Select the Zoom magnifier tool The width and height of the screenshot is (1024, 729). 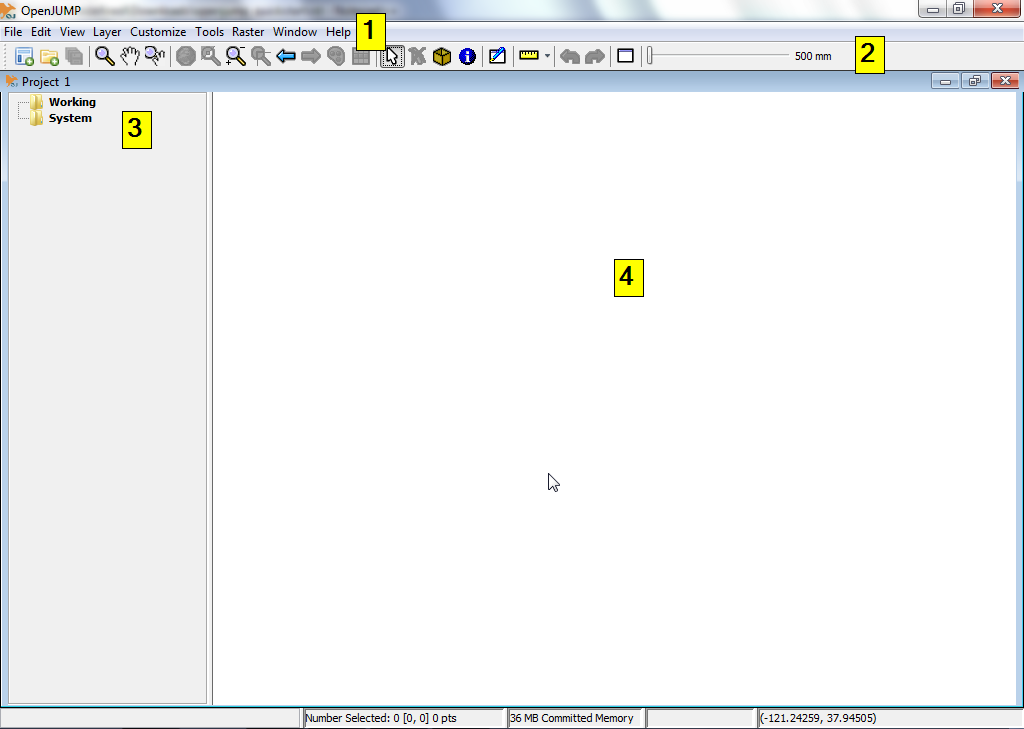pos(104,56)
